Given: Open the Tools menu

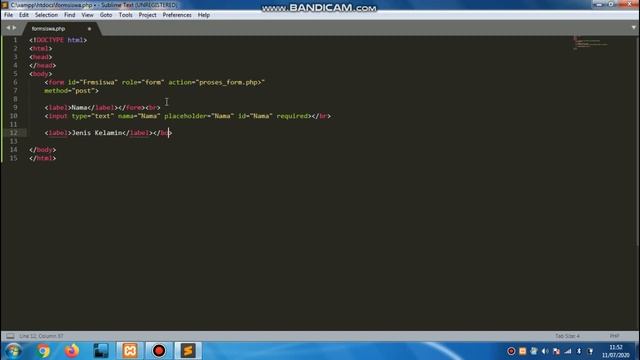Looking at the screenshot, I should 125,15.
